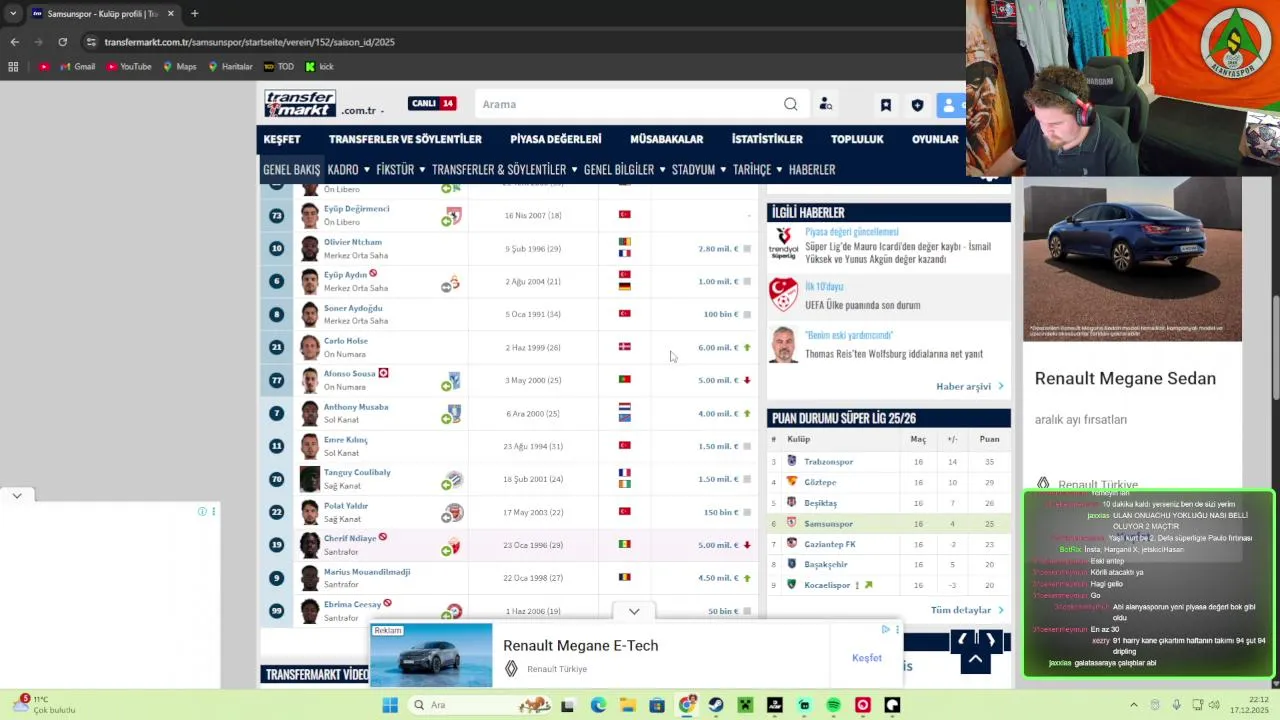Click Cherif Ndiaye's suspension icon

(x=382, y=537)
